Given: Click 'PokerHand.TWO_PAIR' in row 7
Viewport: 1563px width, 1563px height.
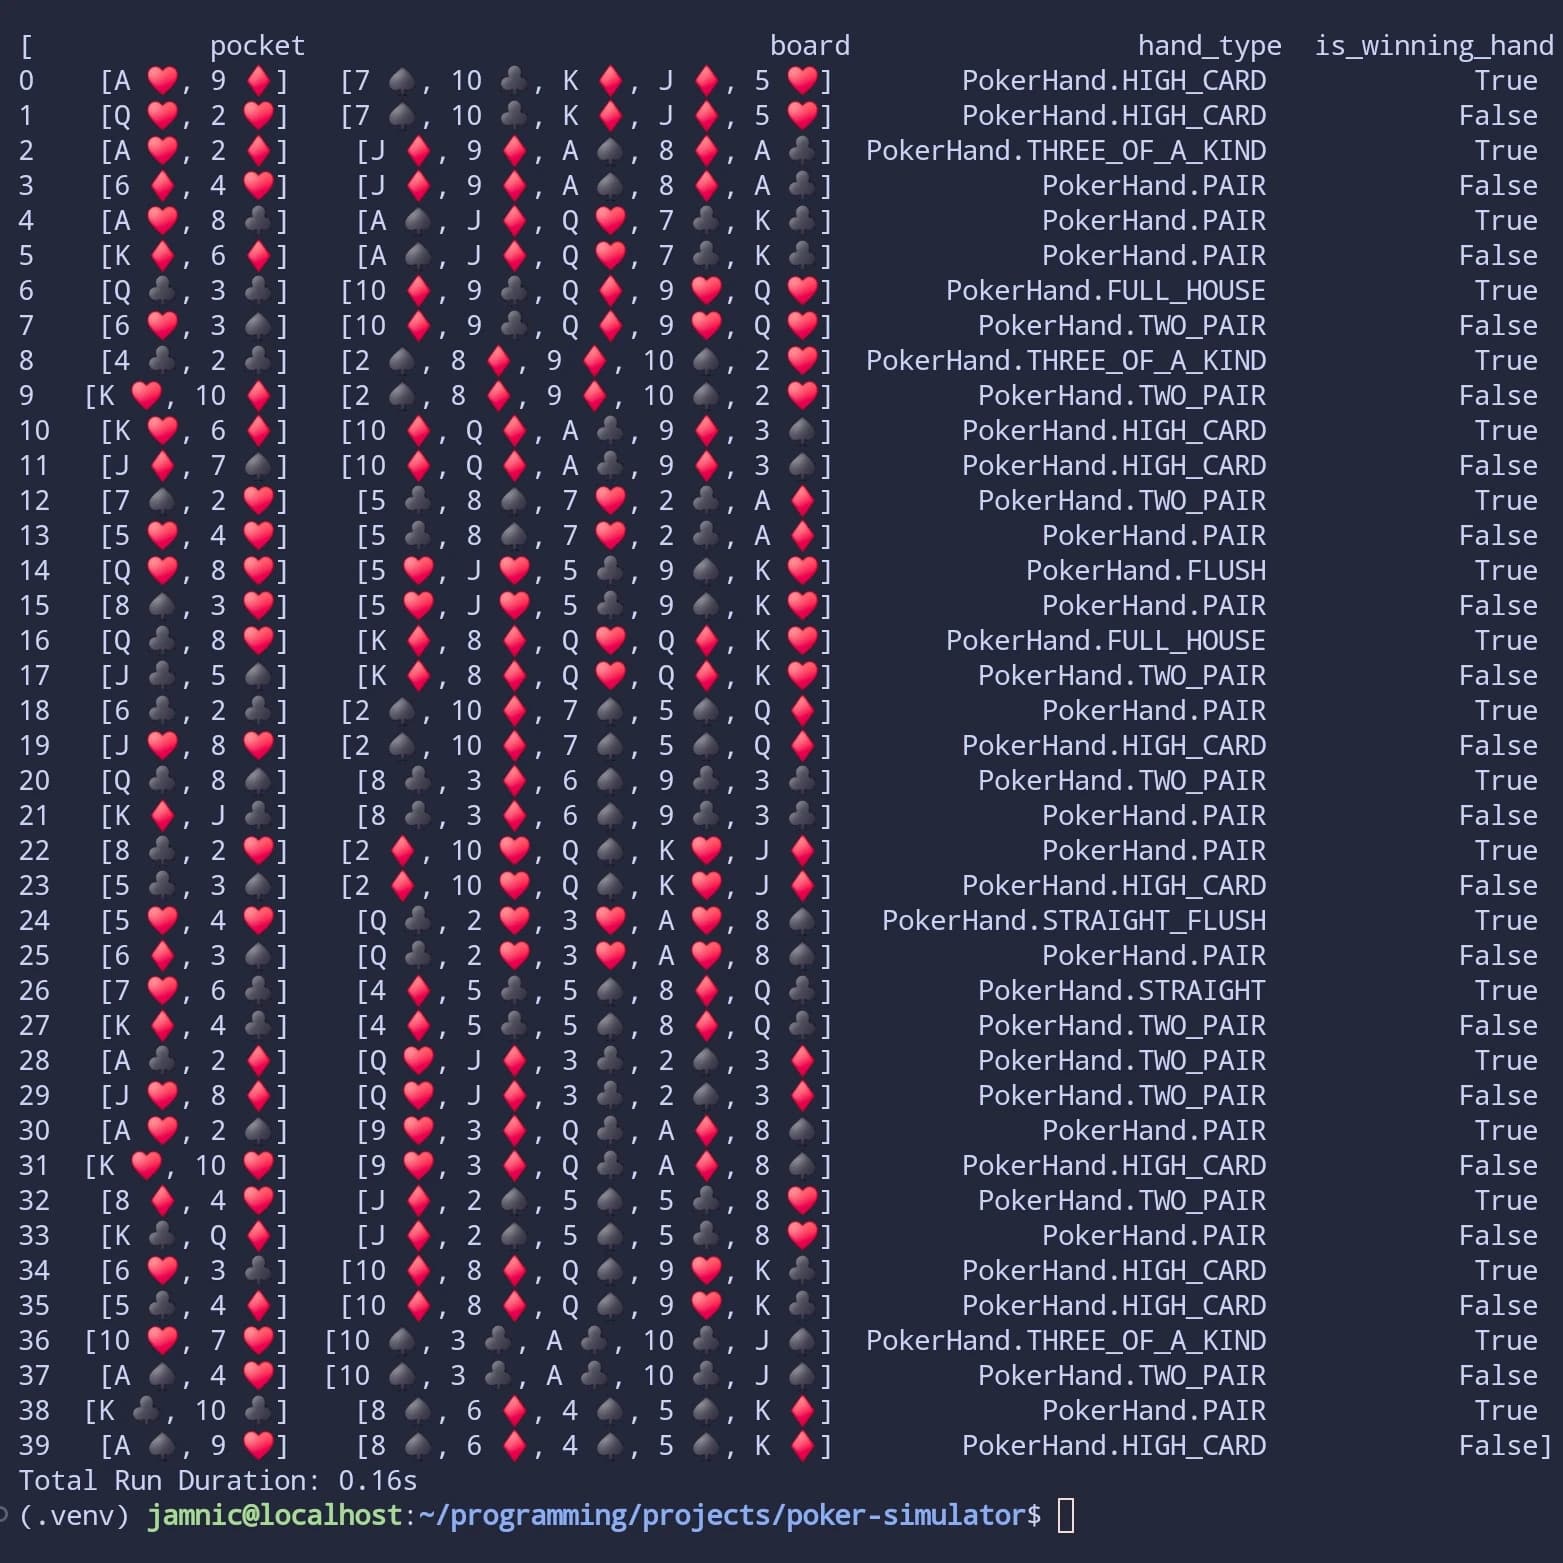Looking at the screenshot, I should tap(1122, 326).
